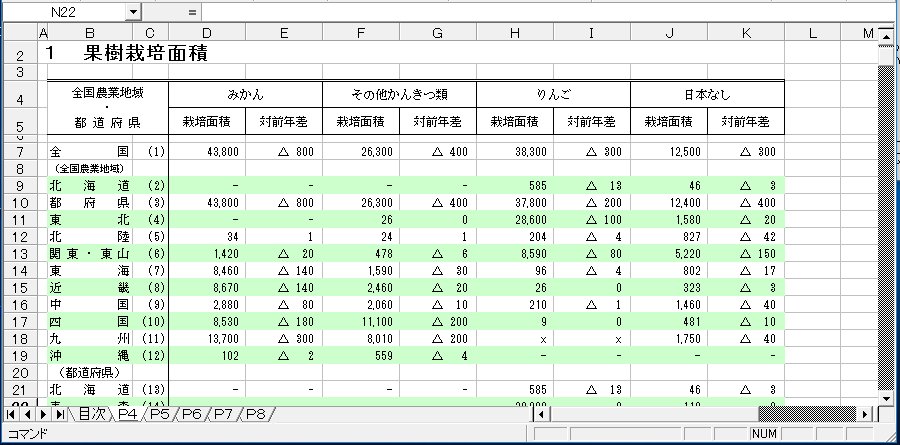Click the horizontal scrollbar thumb

tap(654, 413)
